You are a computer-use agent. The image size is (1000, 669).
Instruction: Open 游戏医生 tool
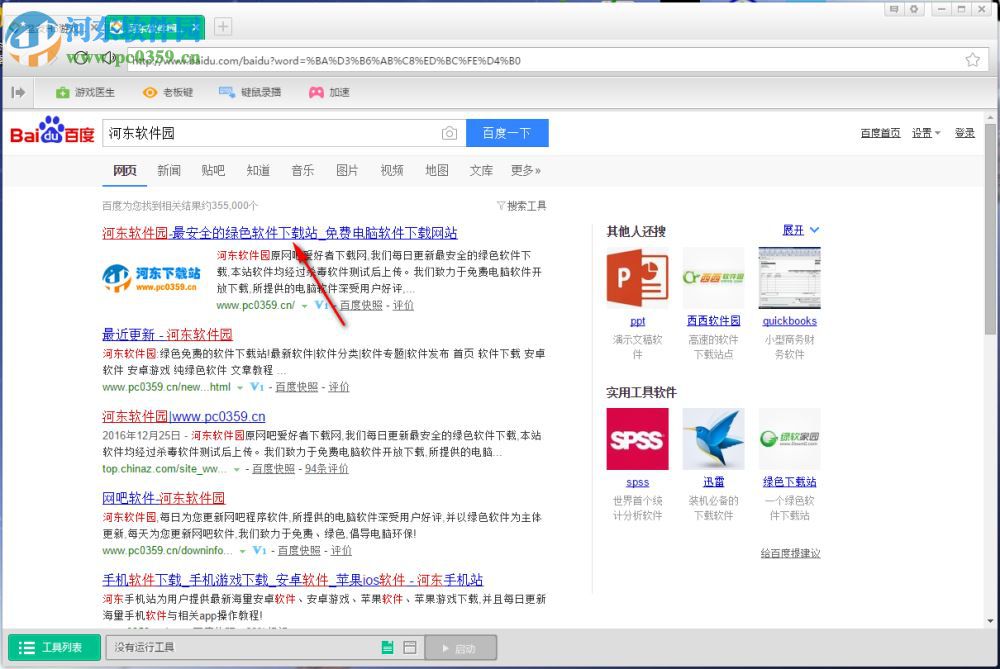tap(85, 92)
